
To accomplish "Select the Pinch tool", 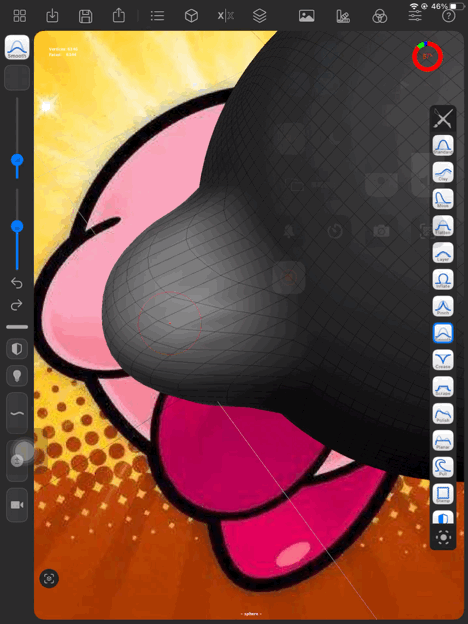I will point(443,306).
